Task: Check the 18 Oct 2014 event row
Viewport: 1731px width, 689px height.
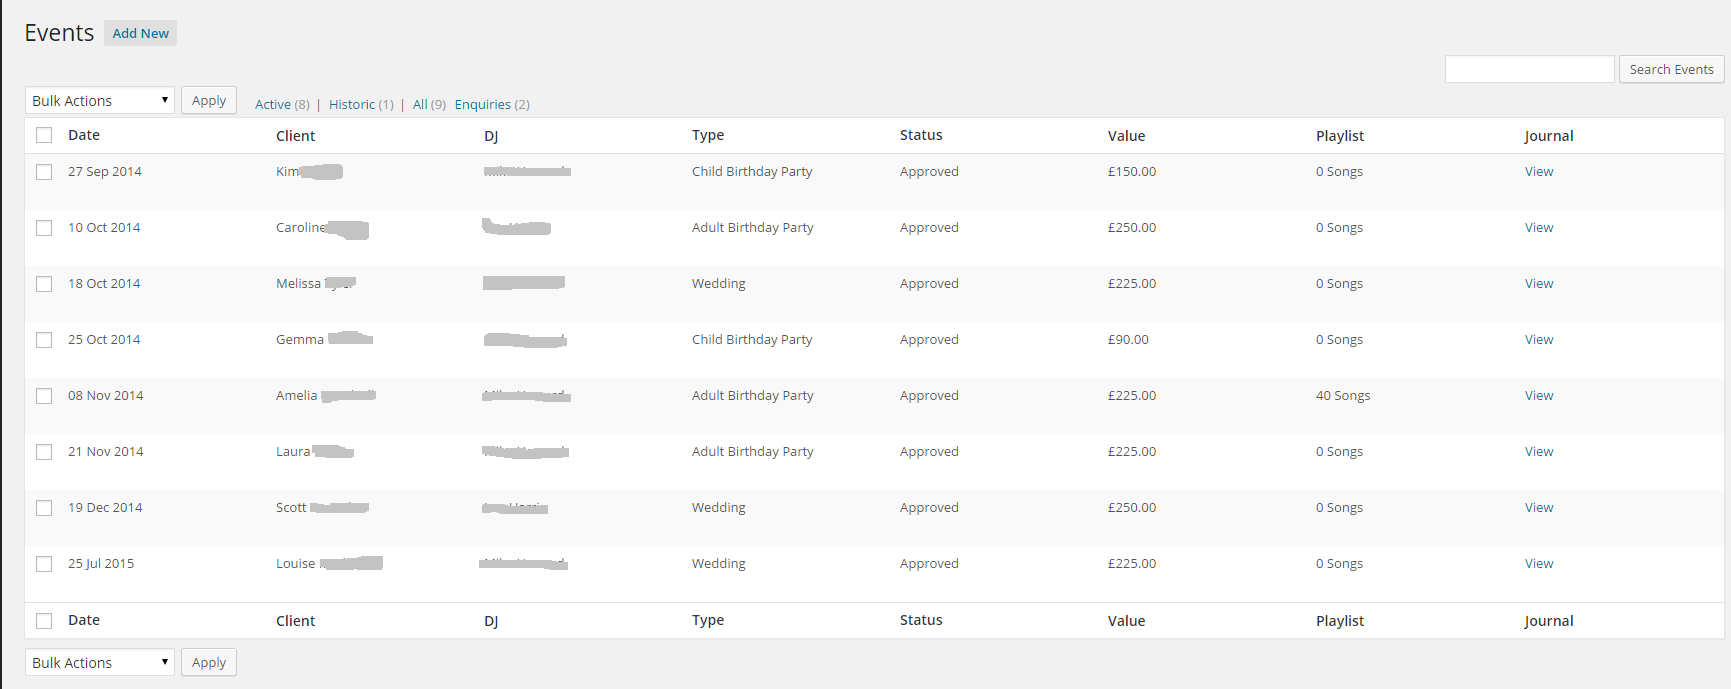Action: (x=44, y=284)
